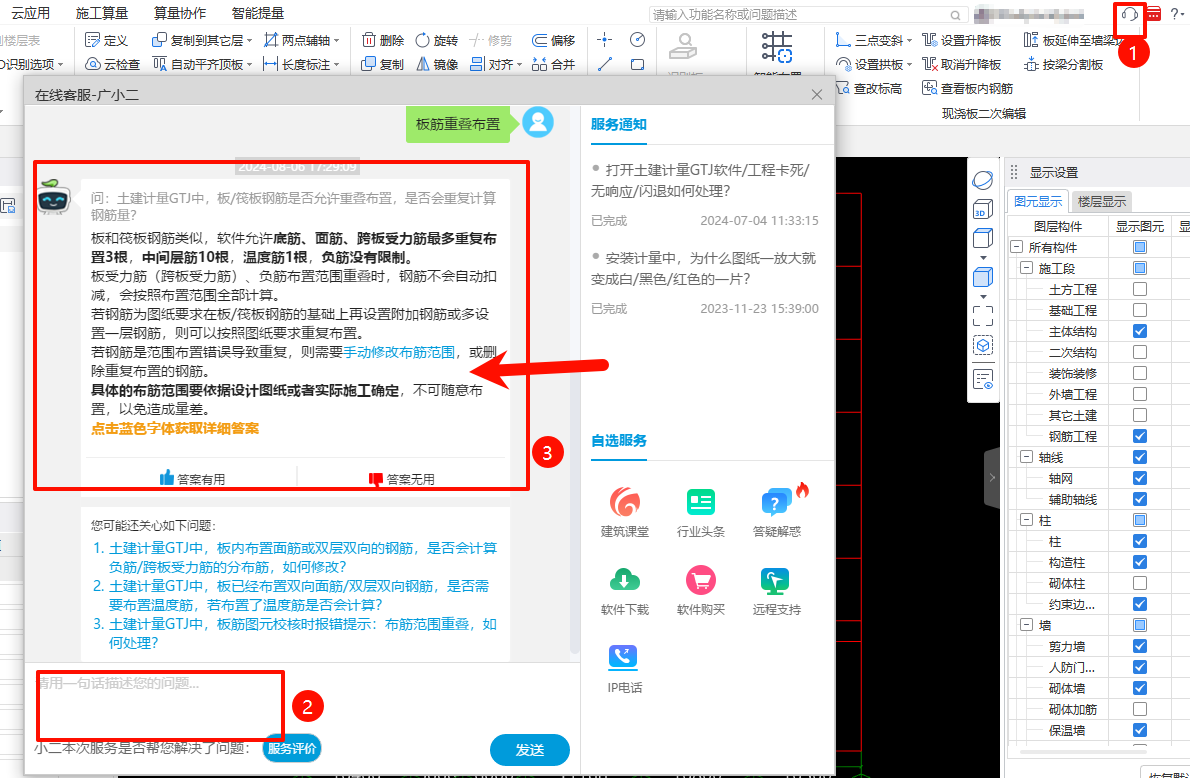
Task: Expand the collapsed side panel arrow
Action: tap(992, 478)
